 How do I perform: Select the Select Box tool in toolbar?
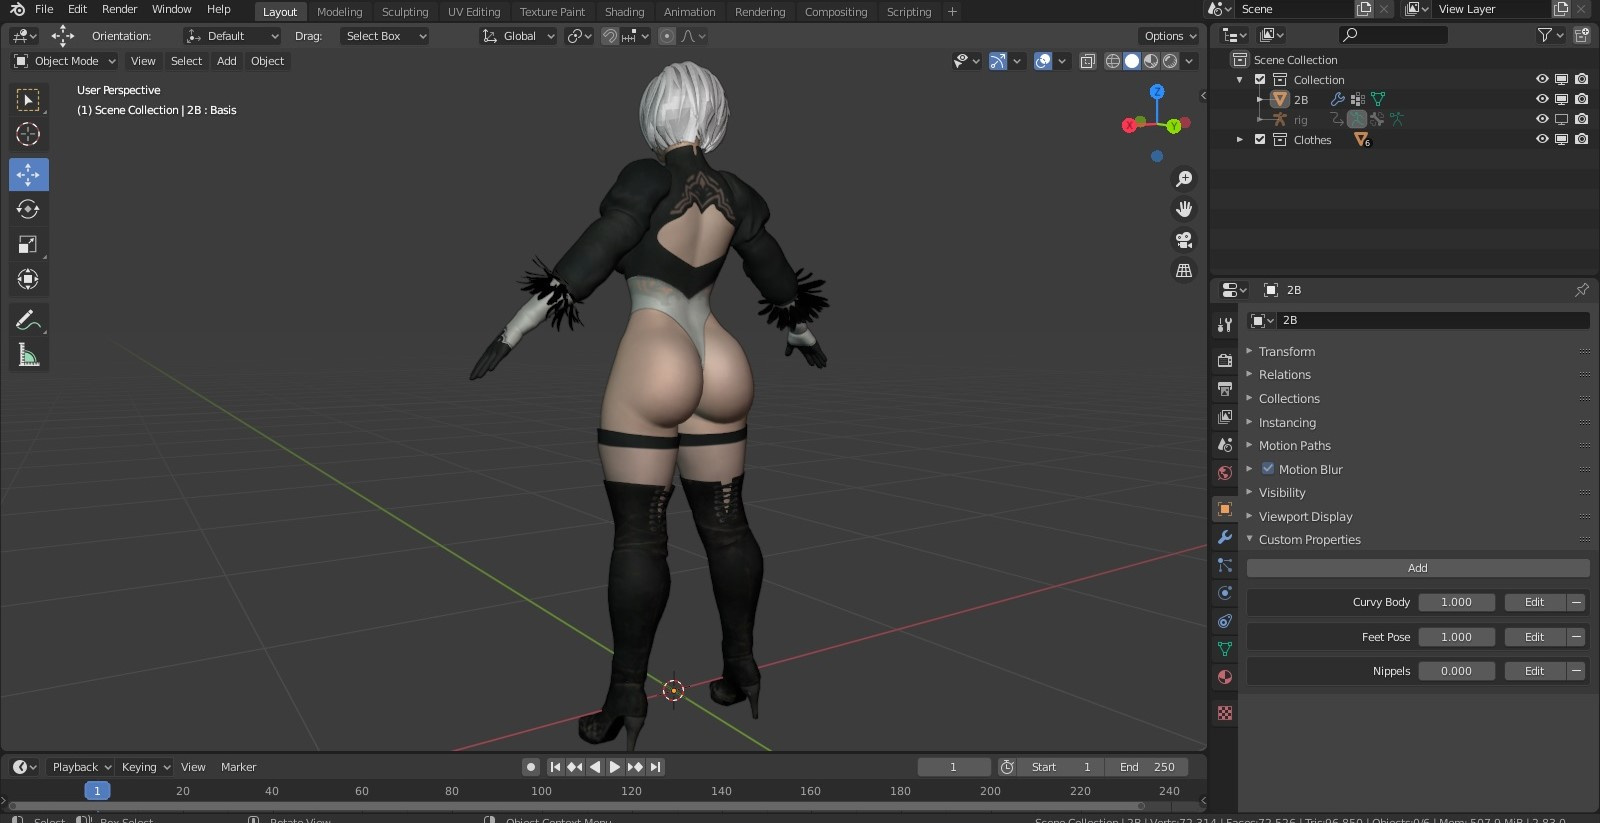pyautogui.click(x=28, y=100)
